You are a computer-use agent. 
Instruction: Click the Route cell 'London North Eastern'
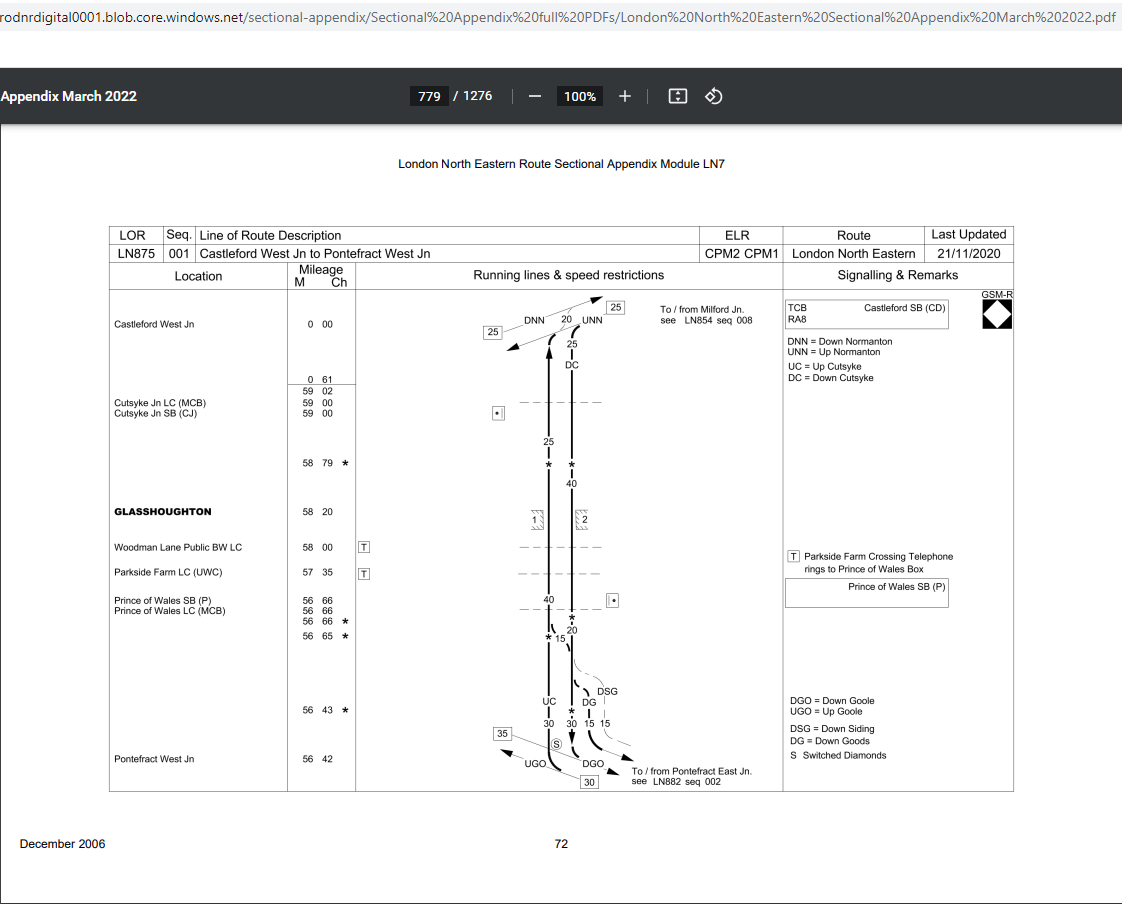click(x=854, y=253)
